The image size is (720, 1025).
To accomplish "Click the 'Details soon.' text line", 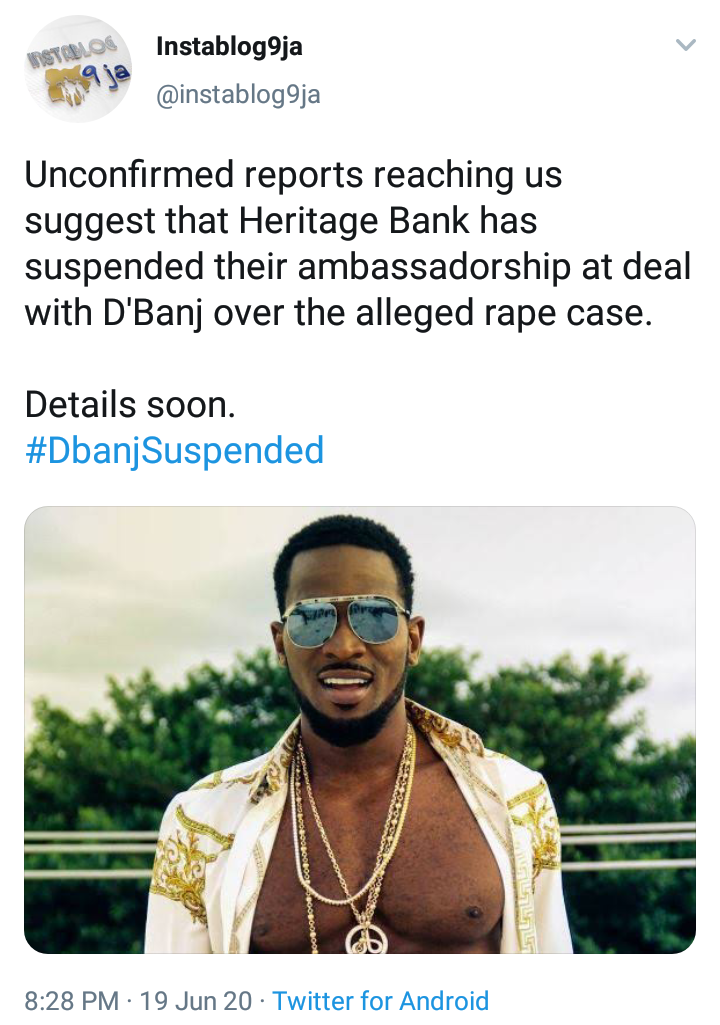I will (131, 405).
